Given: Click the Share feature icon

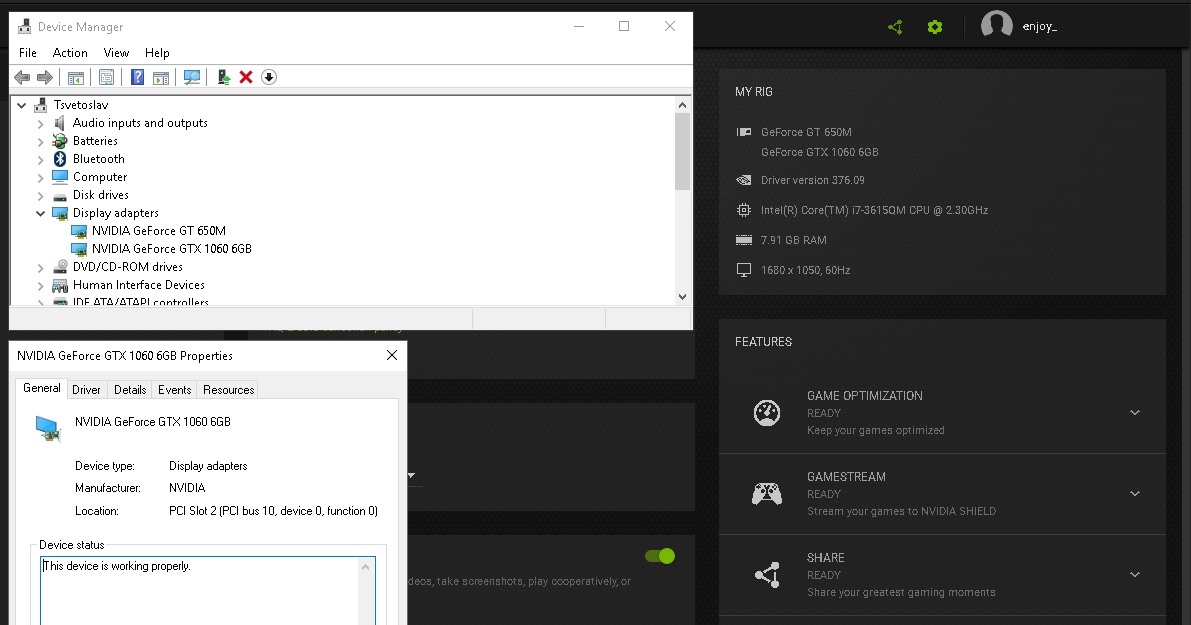Looking at the screenshot, I should pyautogui.click(x=767, y=575).
